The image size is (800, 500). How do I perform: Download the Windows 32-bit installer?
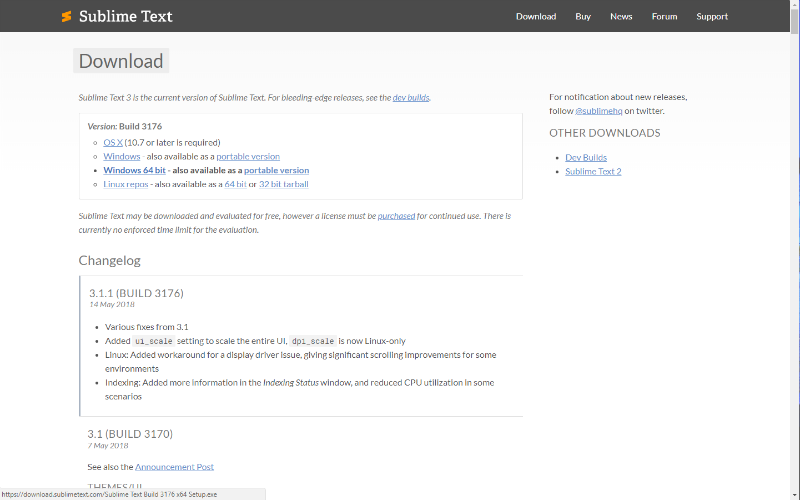[x=121, y=156]
